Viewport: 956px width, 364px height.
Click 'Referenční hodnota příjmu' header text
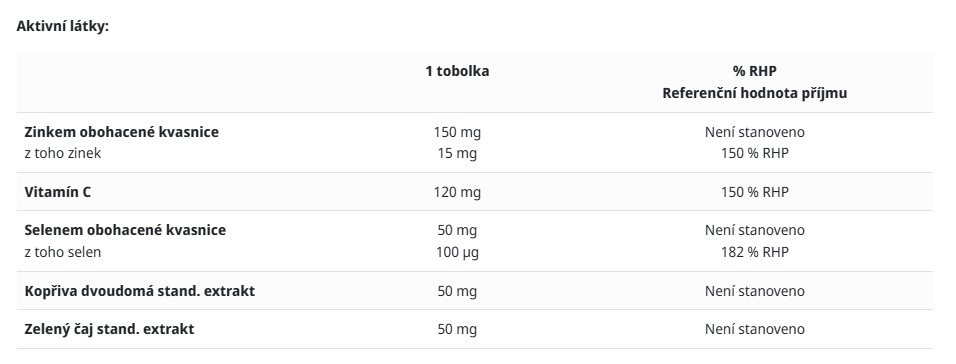[x=755, y=94]
